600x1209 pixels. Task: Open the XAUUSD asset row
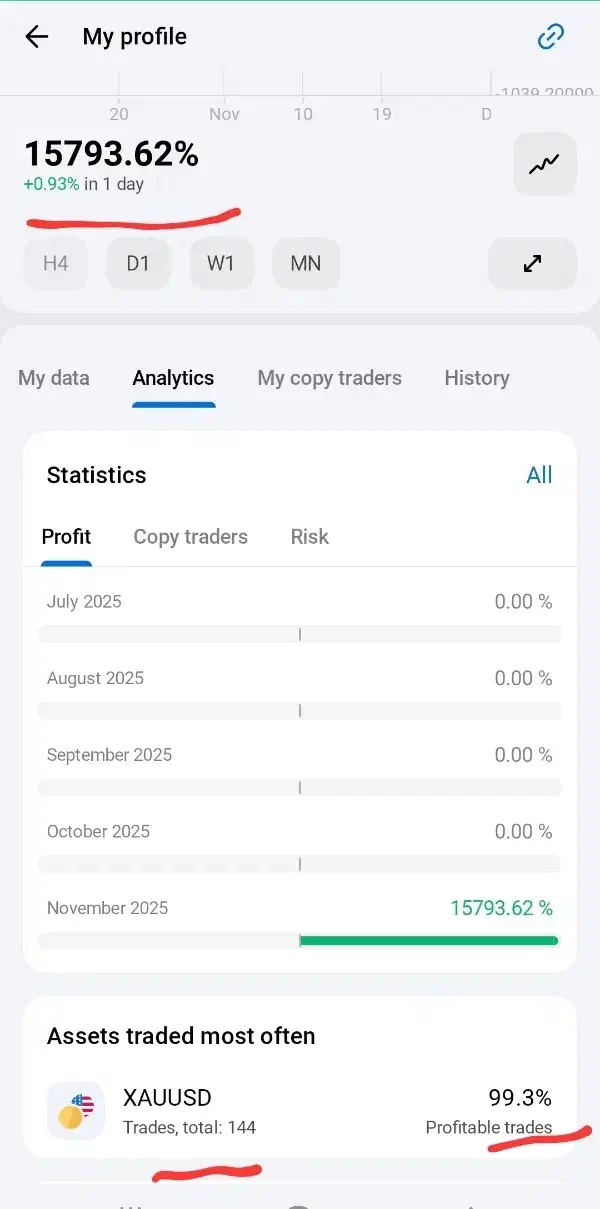pyautogui.click(x=300, y=1111)
